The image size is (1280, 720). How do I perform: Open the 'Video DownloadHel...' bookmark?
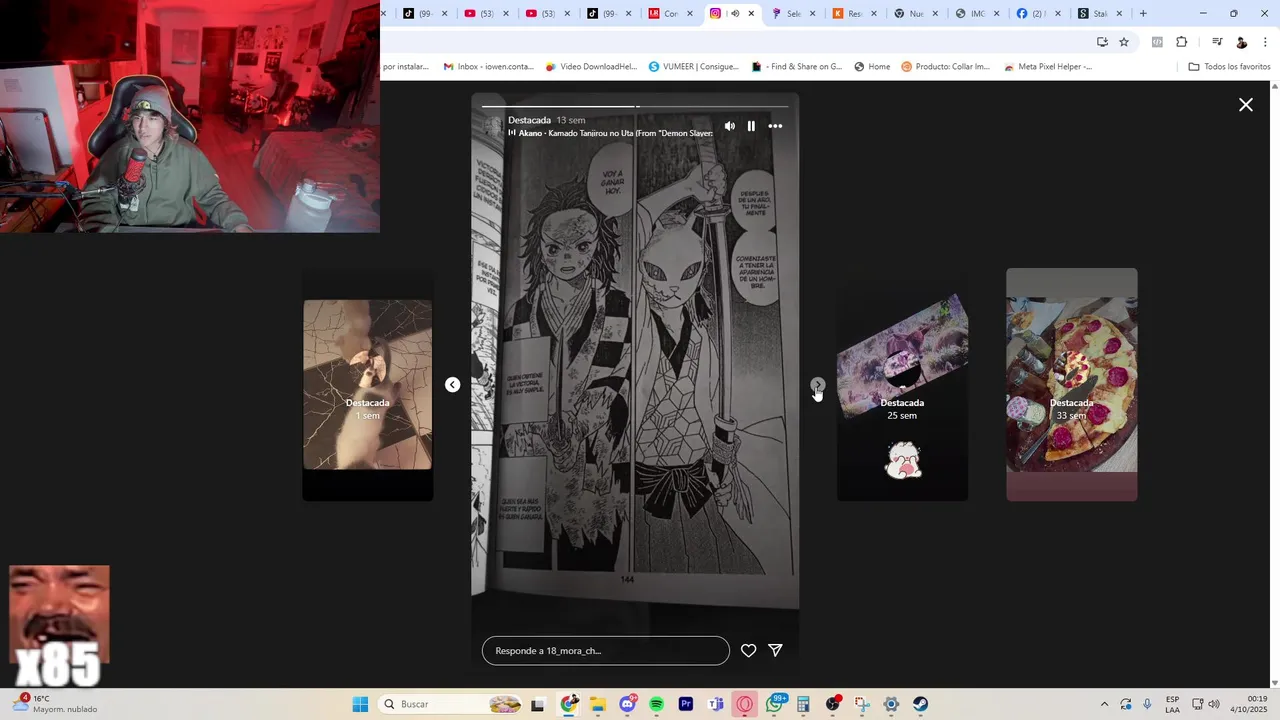[591, 67]
